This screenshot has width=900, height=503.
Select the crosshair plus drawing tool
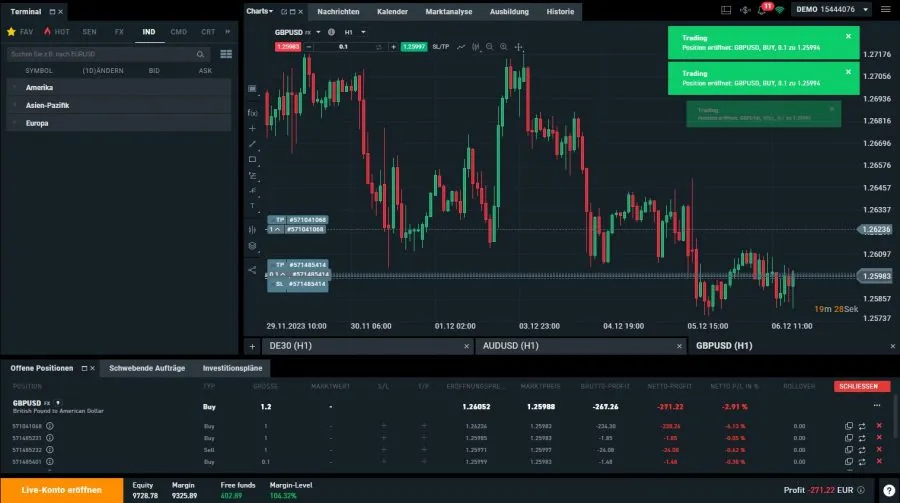tap(252, 129)
